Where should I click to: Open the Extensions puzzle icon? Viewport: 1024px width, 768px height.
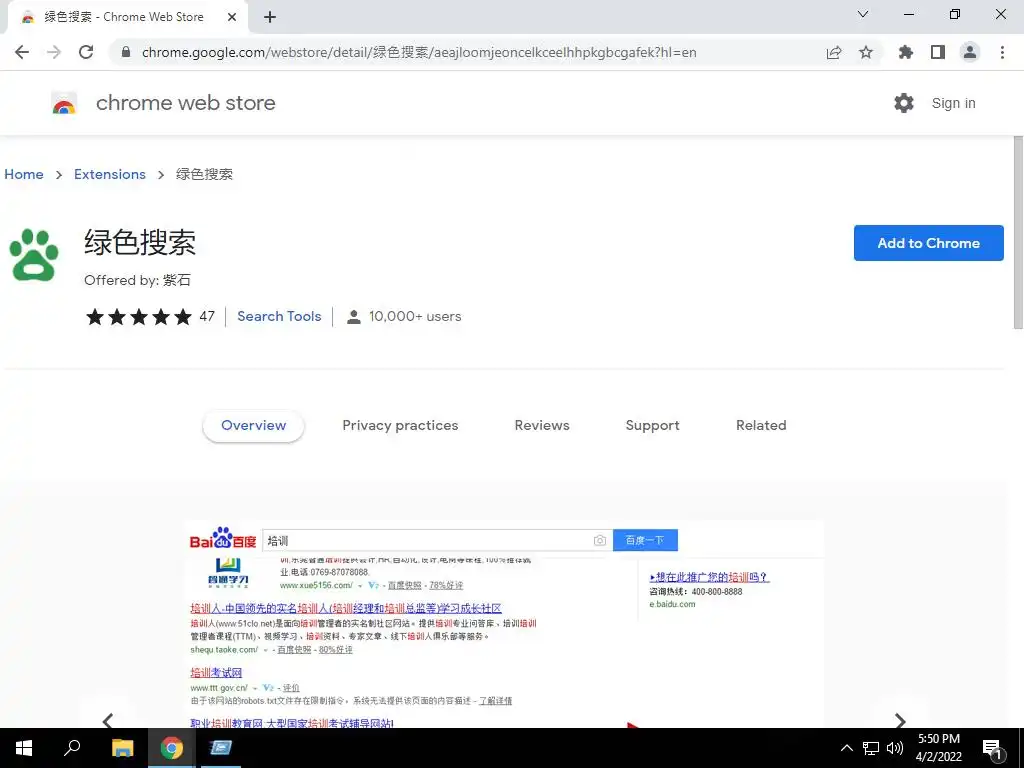tap(906, 52)
